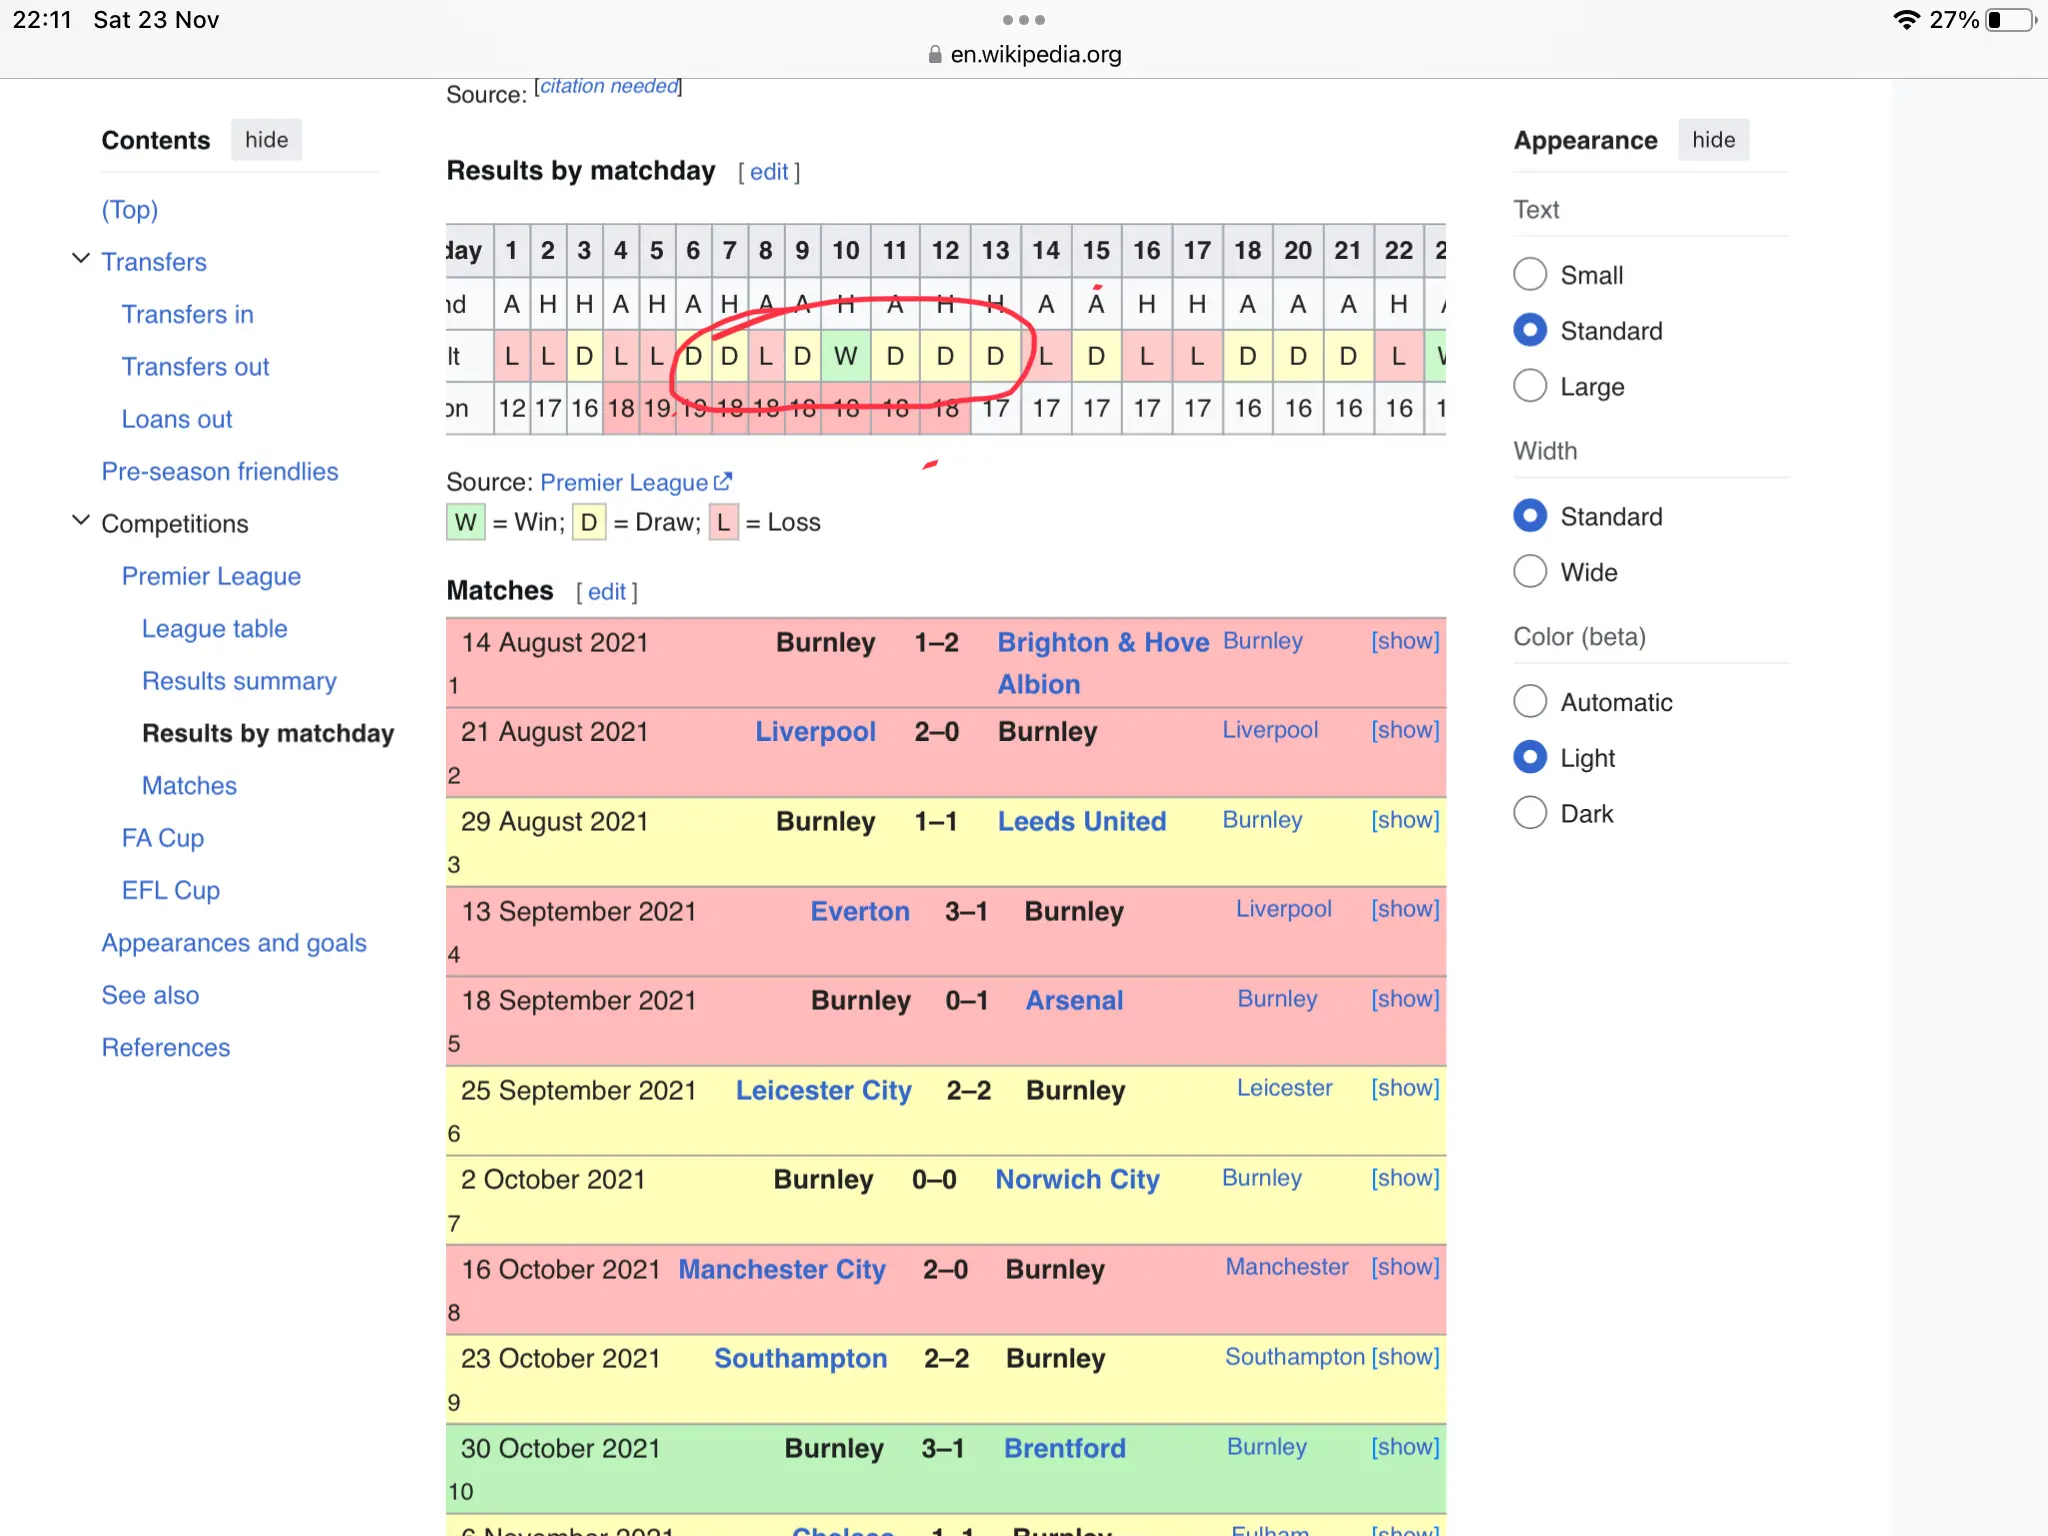
Task: Enable the Wide width setting
Action: [1529, 573]
